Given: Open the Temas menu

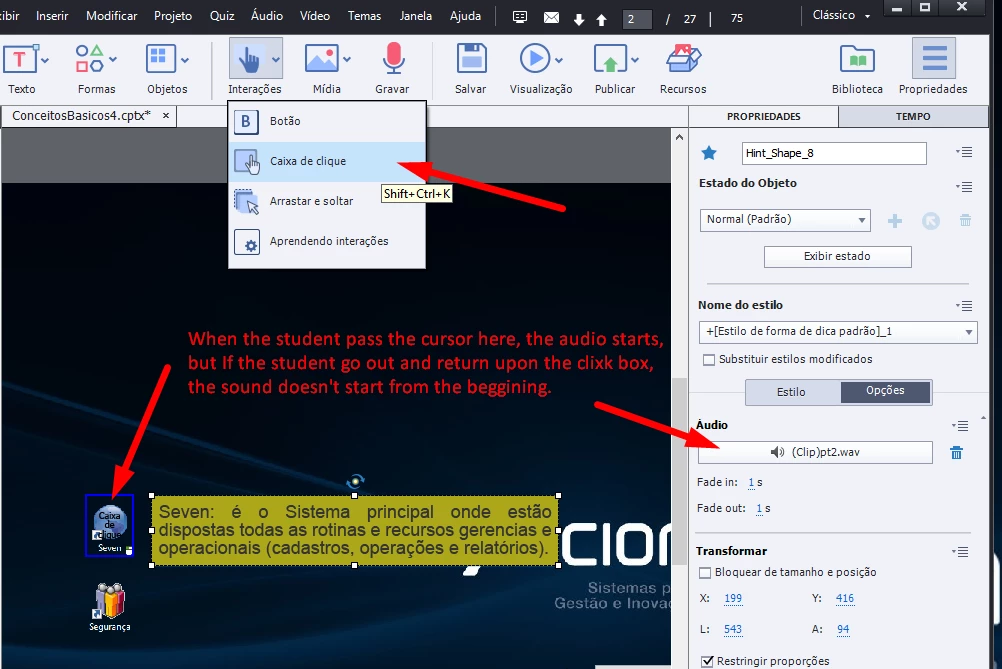Looking at the screenshot, I should point(364,16).
